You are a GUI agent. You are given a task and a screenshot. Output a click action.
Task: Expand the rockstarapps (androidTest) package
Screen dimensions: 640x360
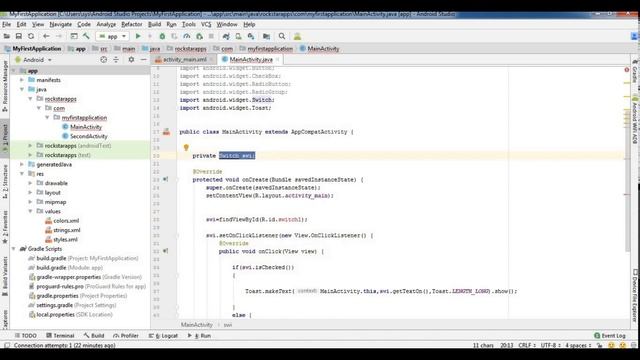point(30,146)
